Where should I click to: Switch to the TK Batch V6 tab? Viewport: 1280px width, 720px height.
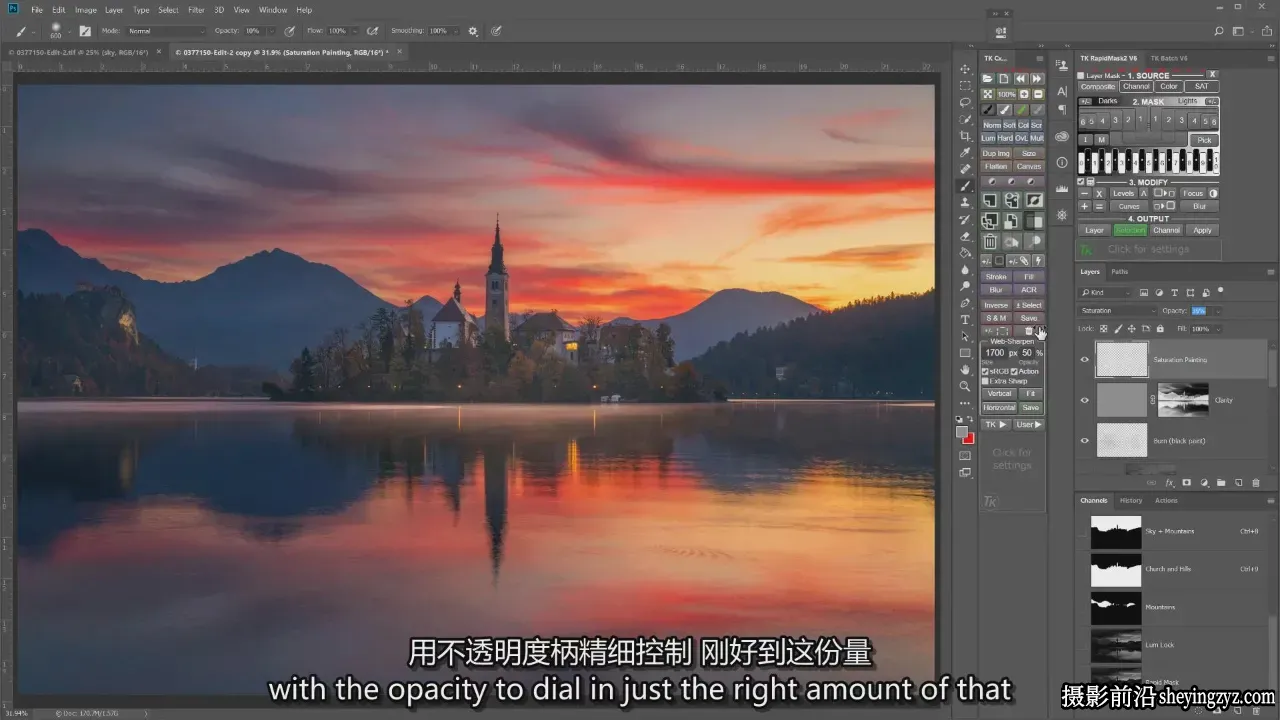click(1169, 59)
